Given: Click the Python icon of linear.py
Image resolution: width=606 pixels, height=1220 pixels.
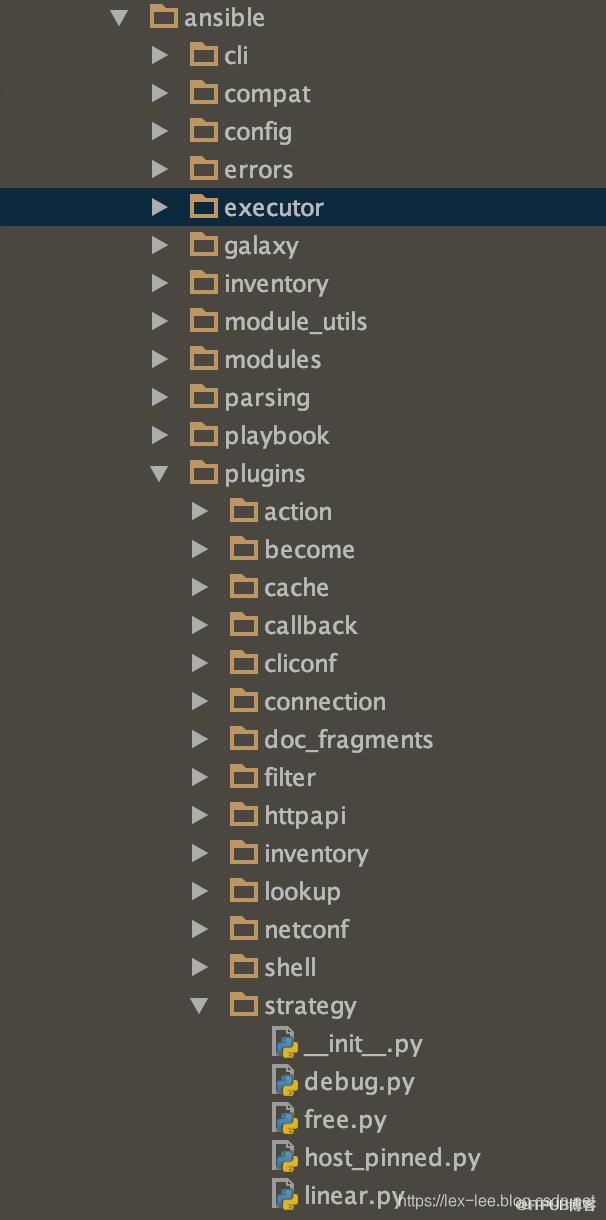Looking at the screenshot, I should 286,1195.
